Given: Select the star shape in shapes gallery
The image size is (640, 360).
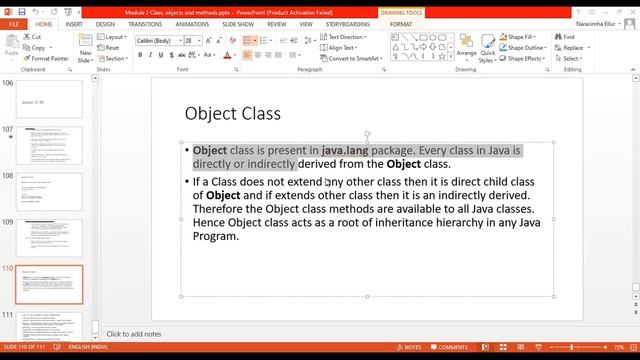Looking at the screenshot, I should [x=442, y=57].
